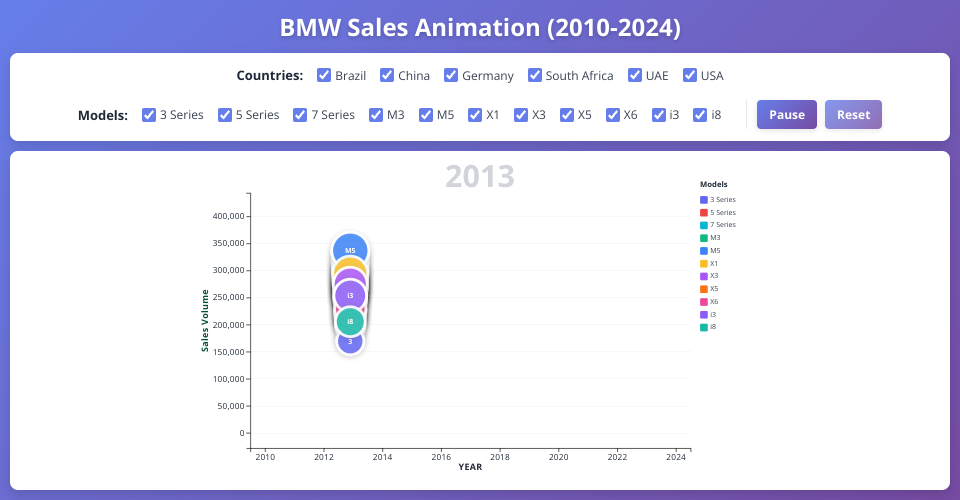The height and width of the screenshot is (500, 960).
Task: Uncheck South Africa checkbox
Action: 535,75
